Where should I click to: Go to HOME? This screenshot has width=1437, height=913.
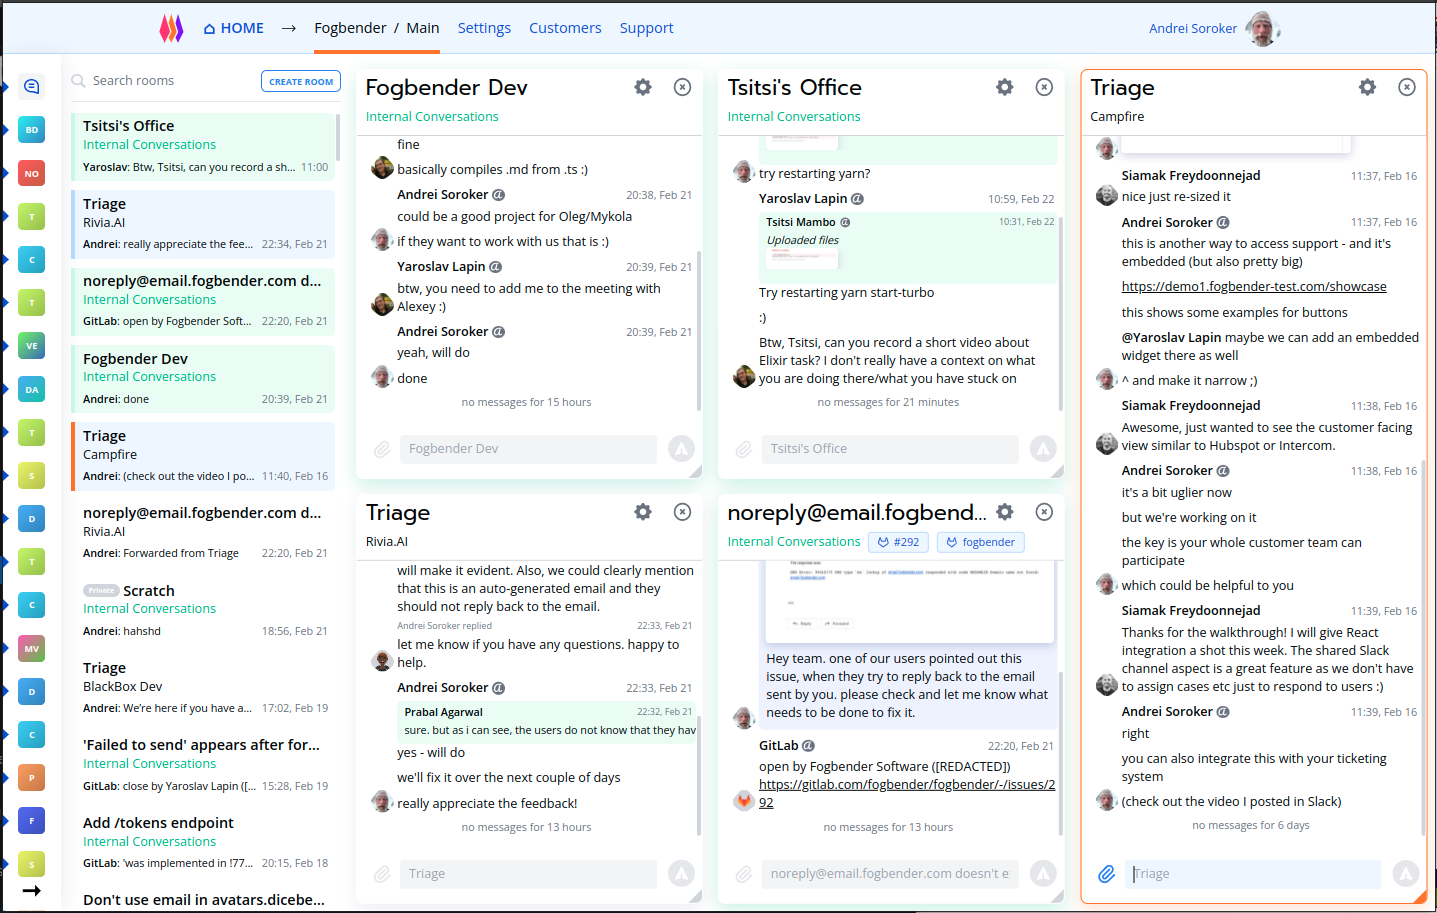click(x=234, y=28)
